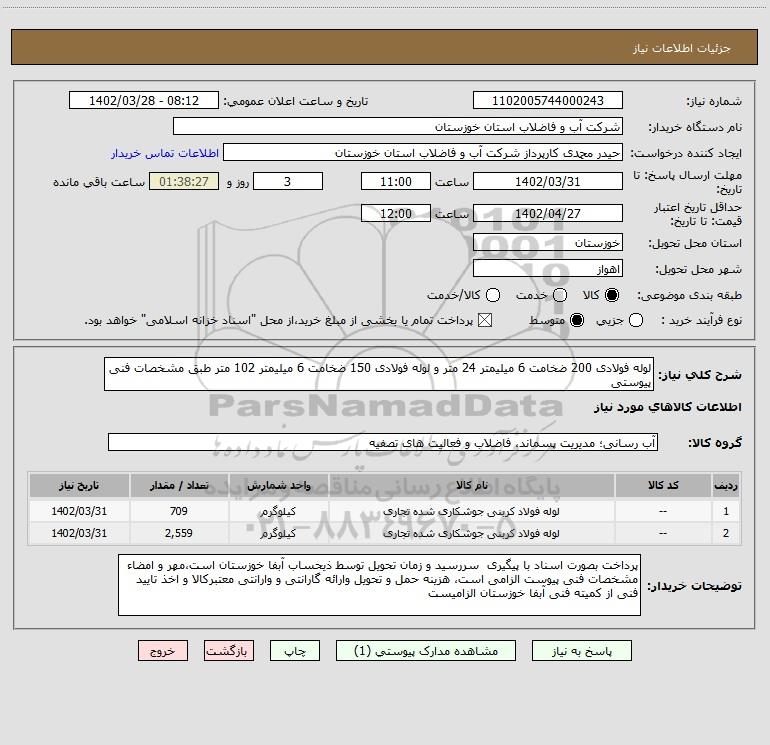Screen dimensions: 770x745
Task: Click the price validity date 1402/04/27 field
Action: coord(548,213)
